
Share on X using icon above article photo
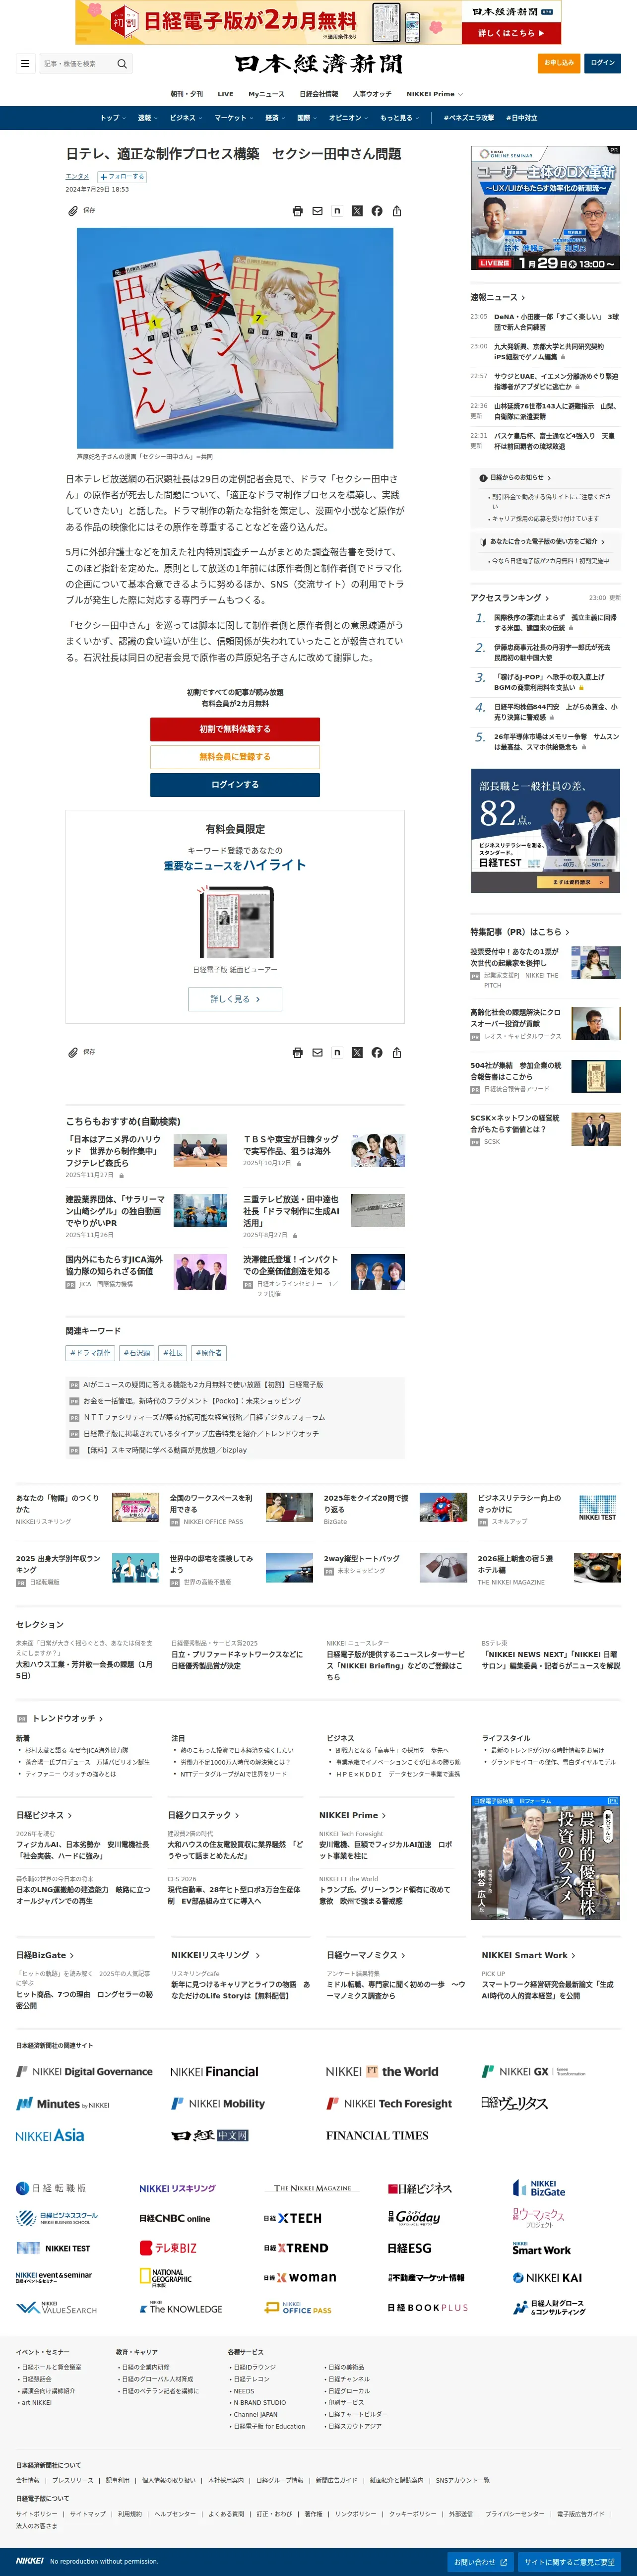[x=357, y=211]
